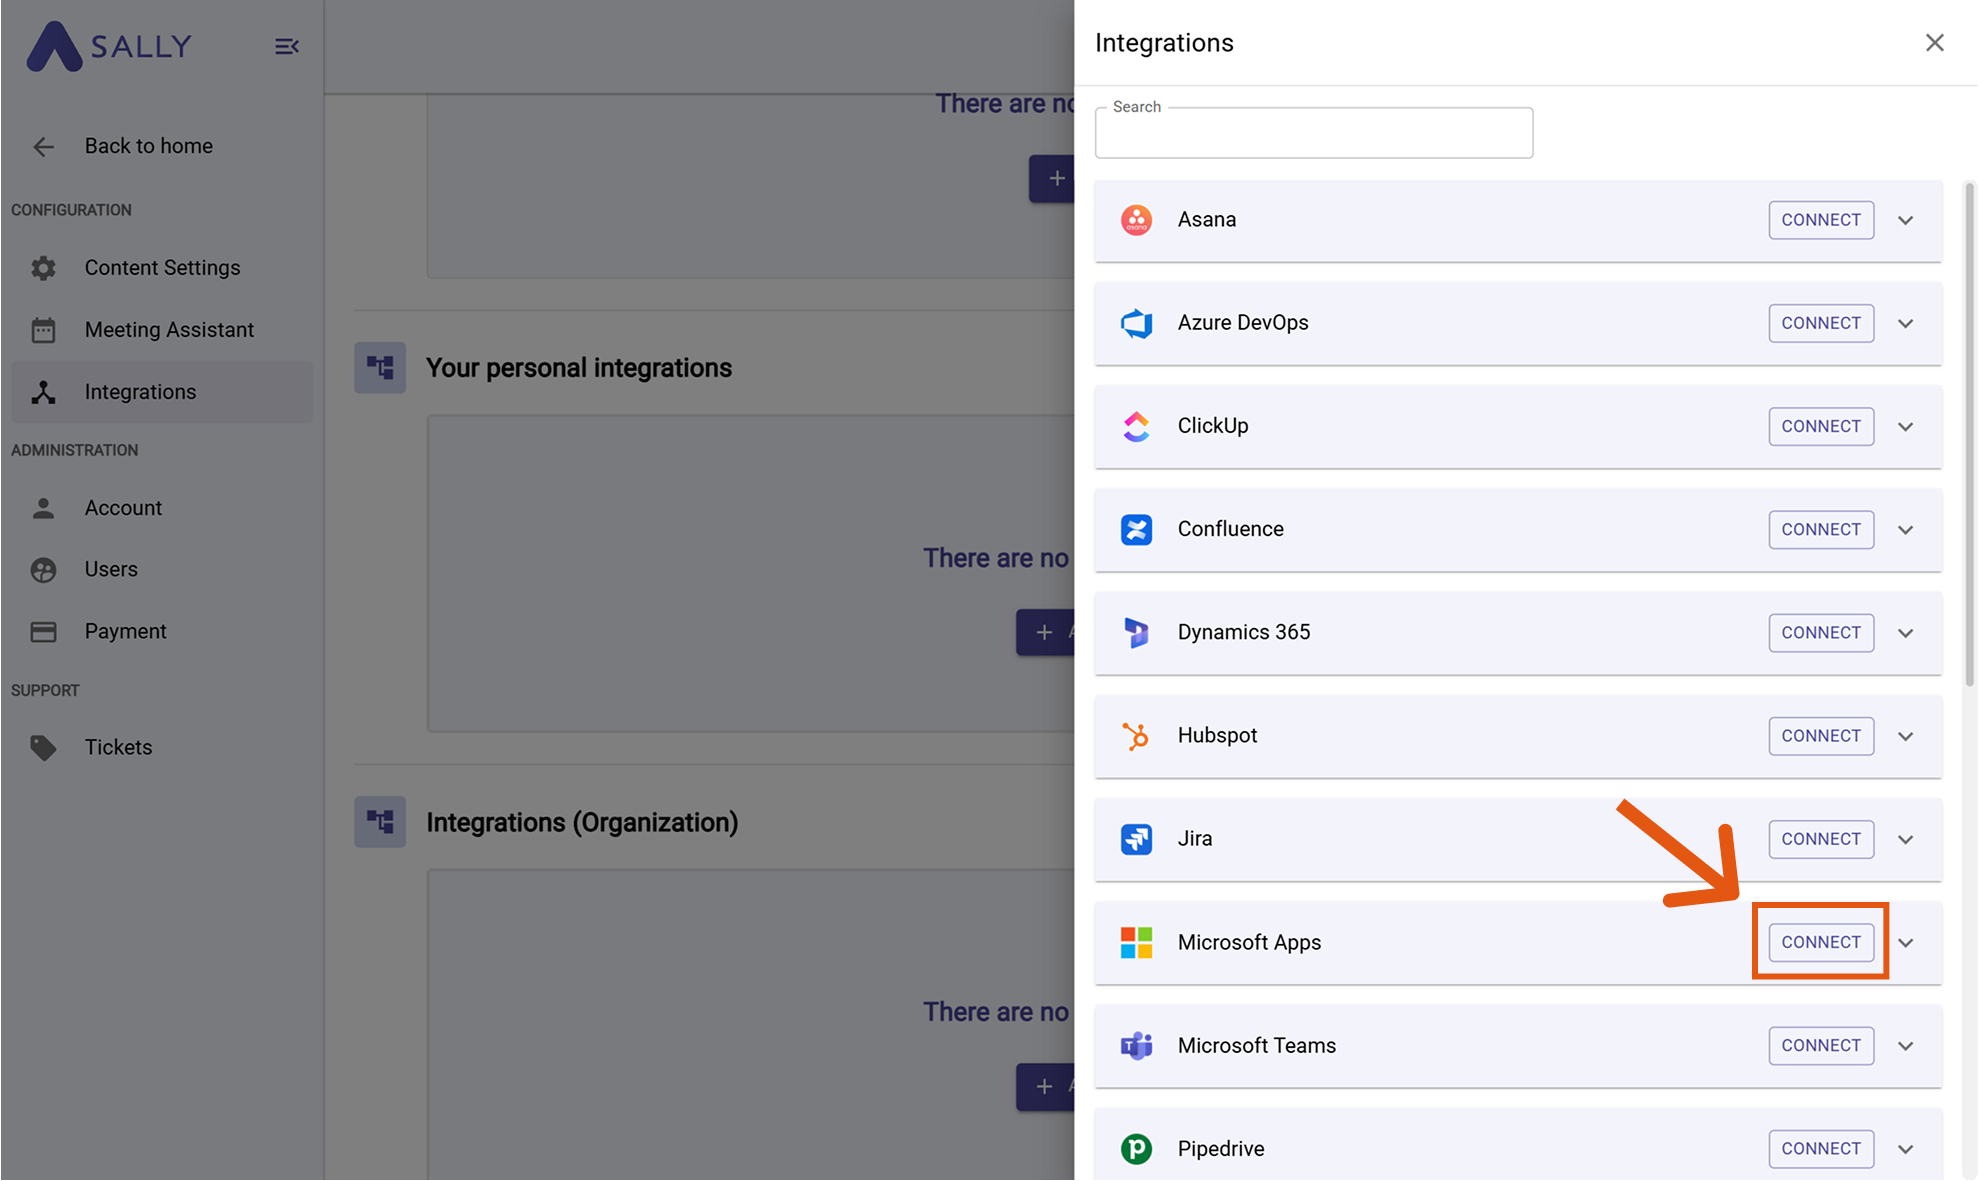Screen dimensions: 1978x1181
Task: Expand the Asana integration details
Action: click(x=1906, y=221)
